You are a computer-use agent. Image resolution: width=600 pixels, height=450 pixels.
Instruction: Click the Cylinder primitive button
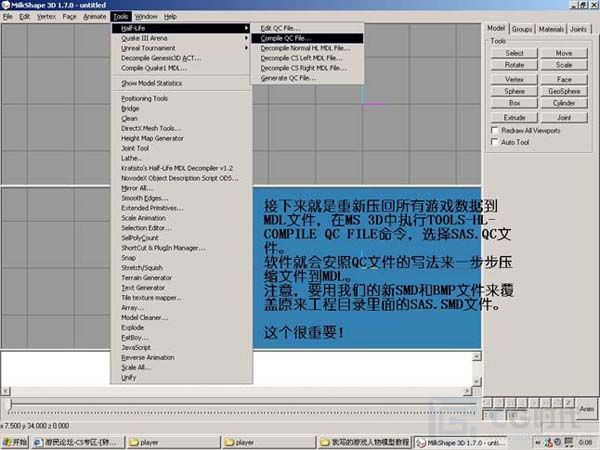click(564, 103)
